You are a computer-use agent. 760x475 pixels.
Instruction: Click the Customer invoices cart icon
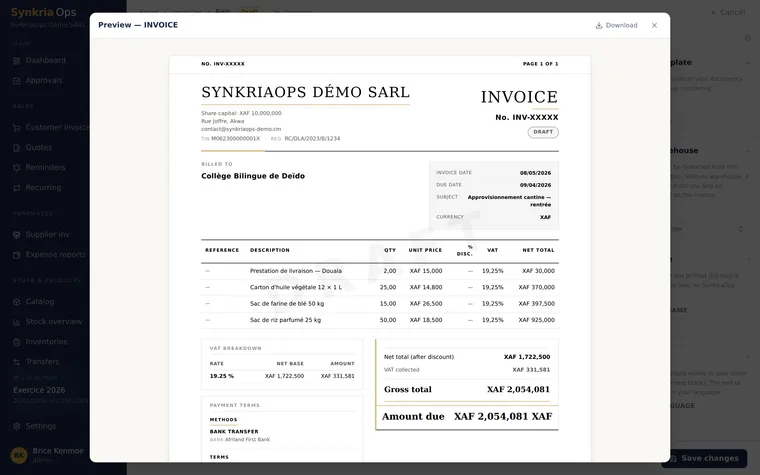16,127
